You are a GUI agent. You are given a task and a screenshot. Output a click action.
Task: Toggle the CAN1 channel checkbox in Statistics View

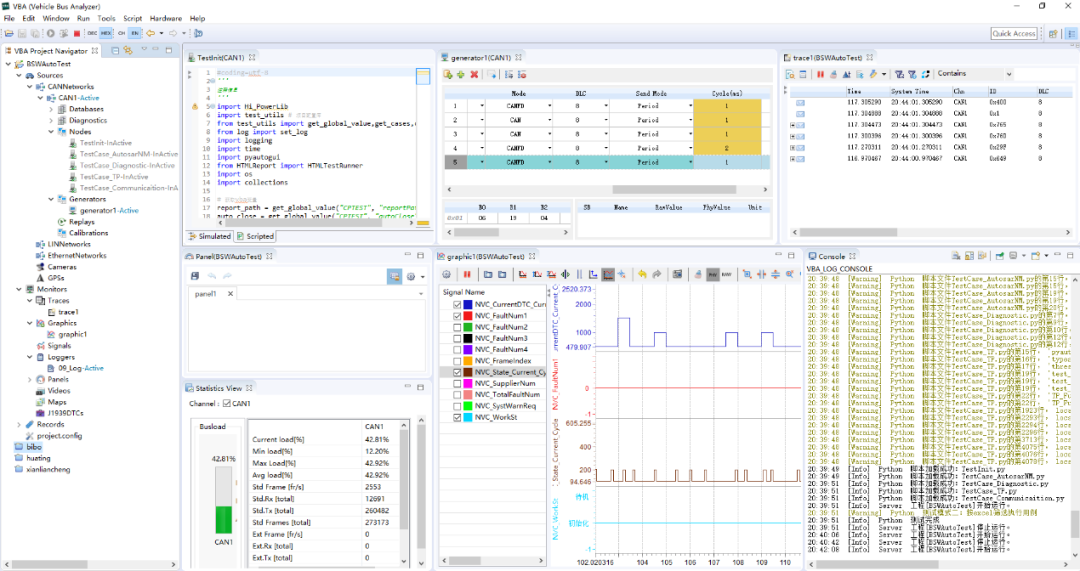click(227, 404)
